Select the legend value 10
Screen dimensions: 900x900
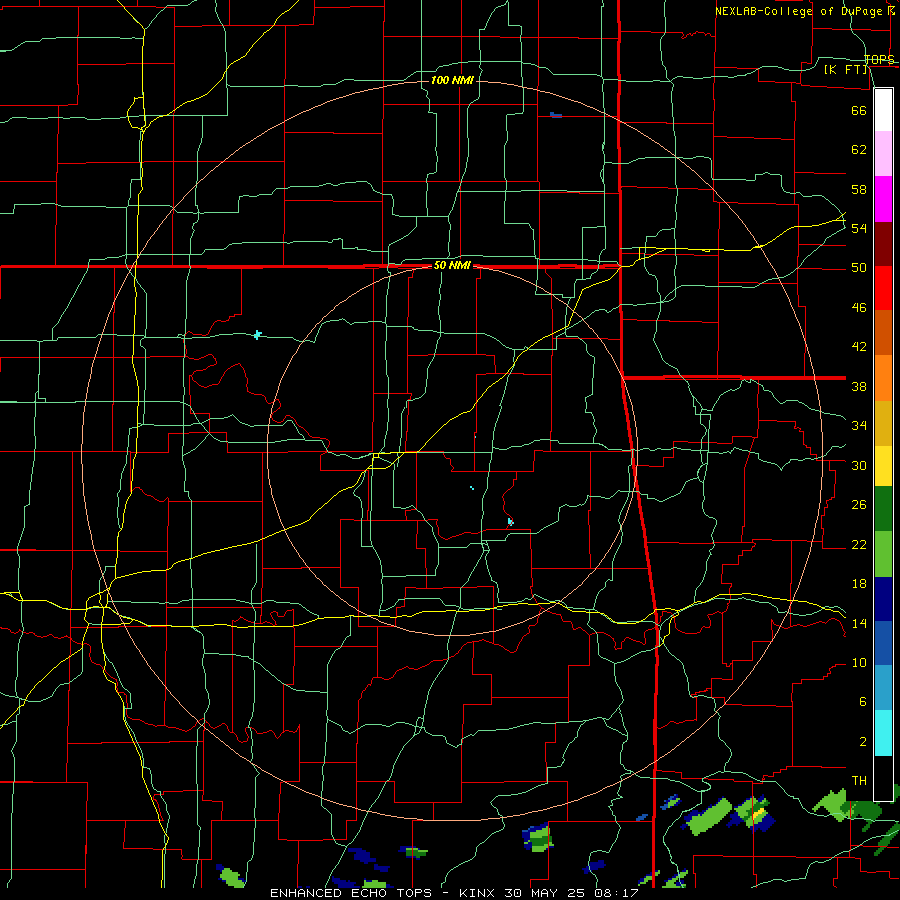[x=859, y=662]
